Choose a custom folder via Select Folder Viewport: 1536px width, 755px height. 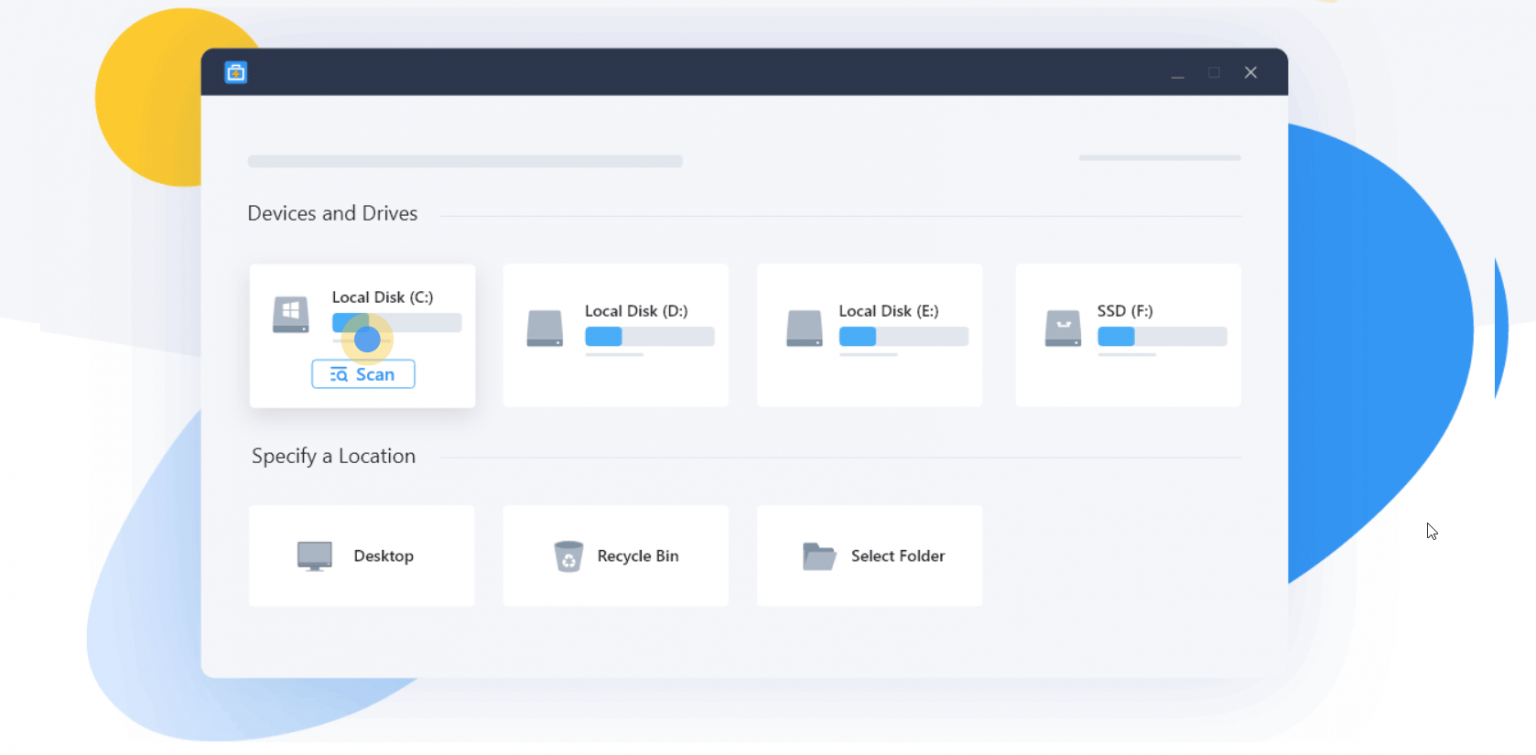click(x=869, y=556)
